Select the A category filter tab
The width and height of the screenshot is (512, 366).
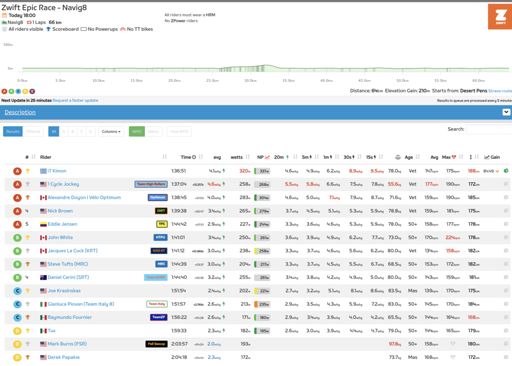(x=64, y=131)
